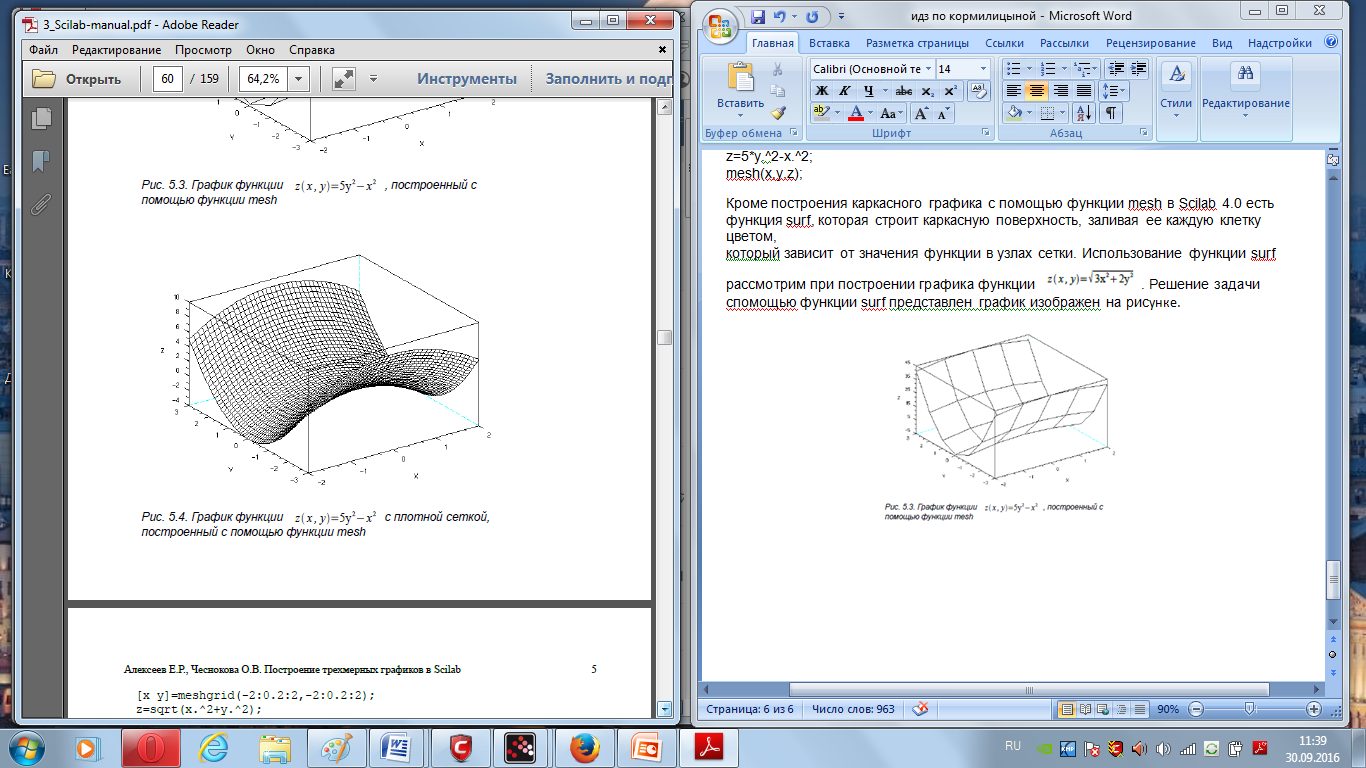Open the attachments paperclip panel in Adobe Reader
Screen dimensions: 1366x768
pyautogui.click(x=42, y=205)
